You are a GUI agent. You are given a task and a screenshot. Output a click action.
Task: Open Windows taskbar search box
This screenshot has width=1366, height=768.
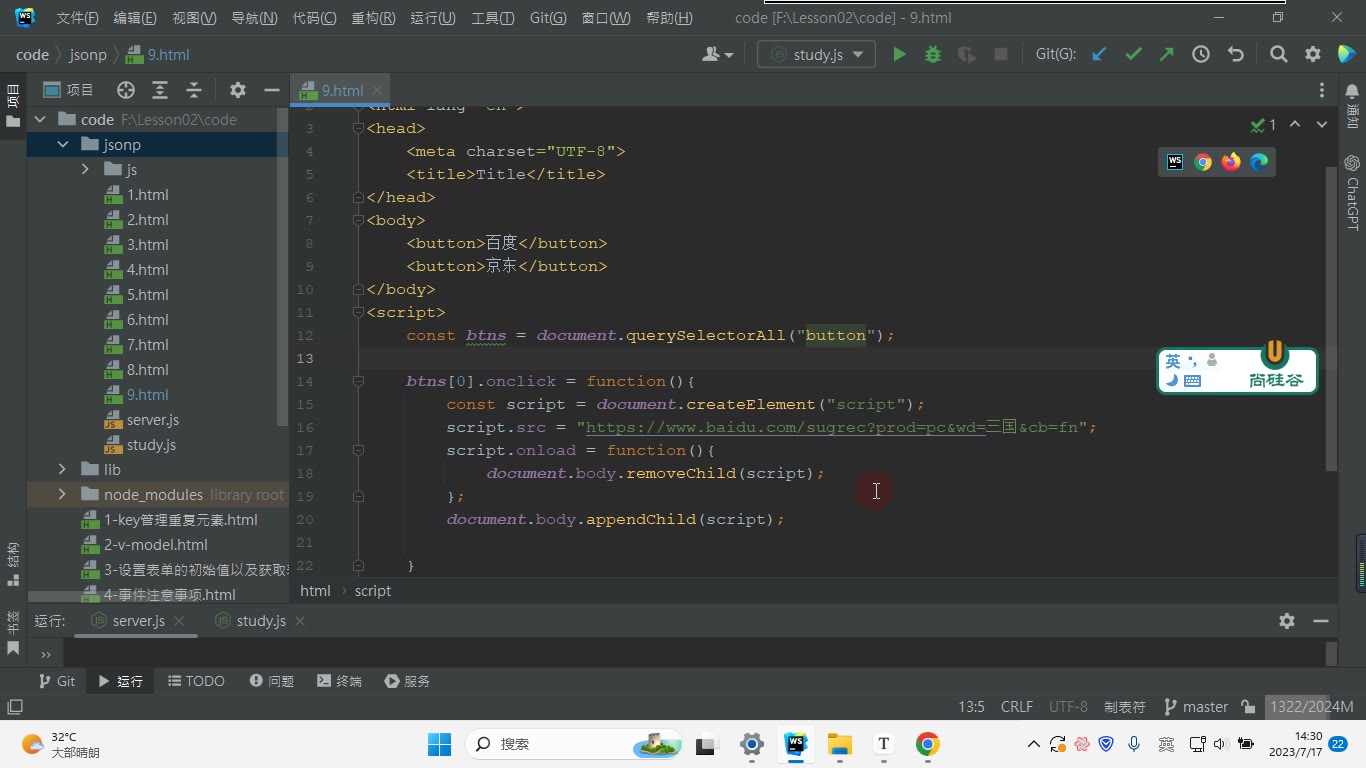(x=575, y=744)
